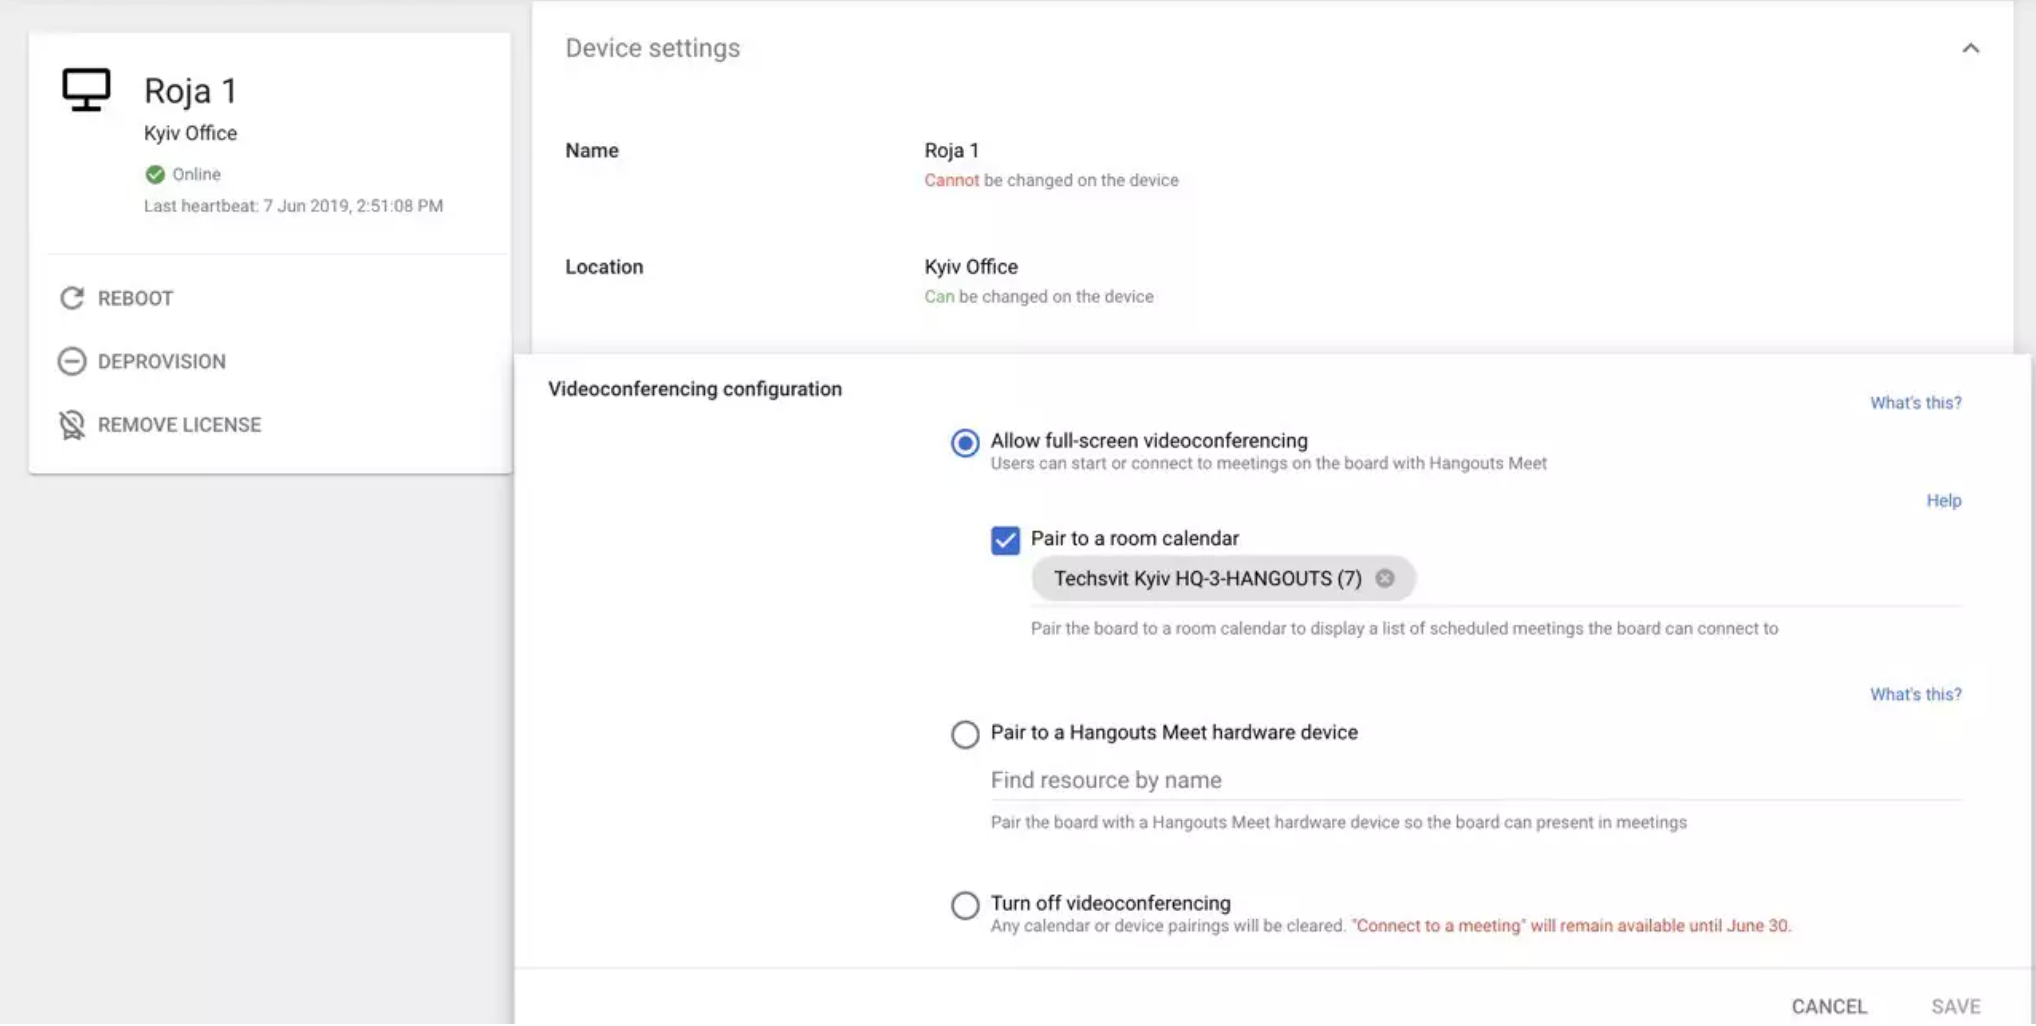Click the SAVE button

(1956, 1006)
